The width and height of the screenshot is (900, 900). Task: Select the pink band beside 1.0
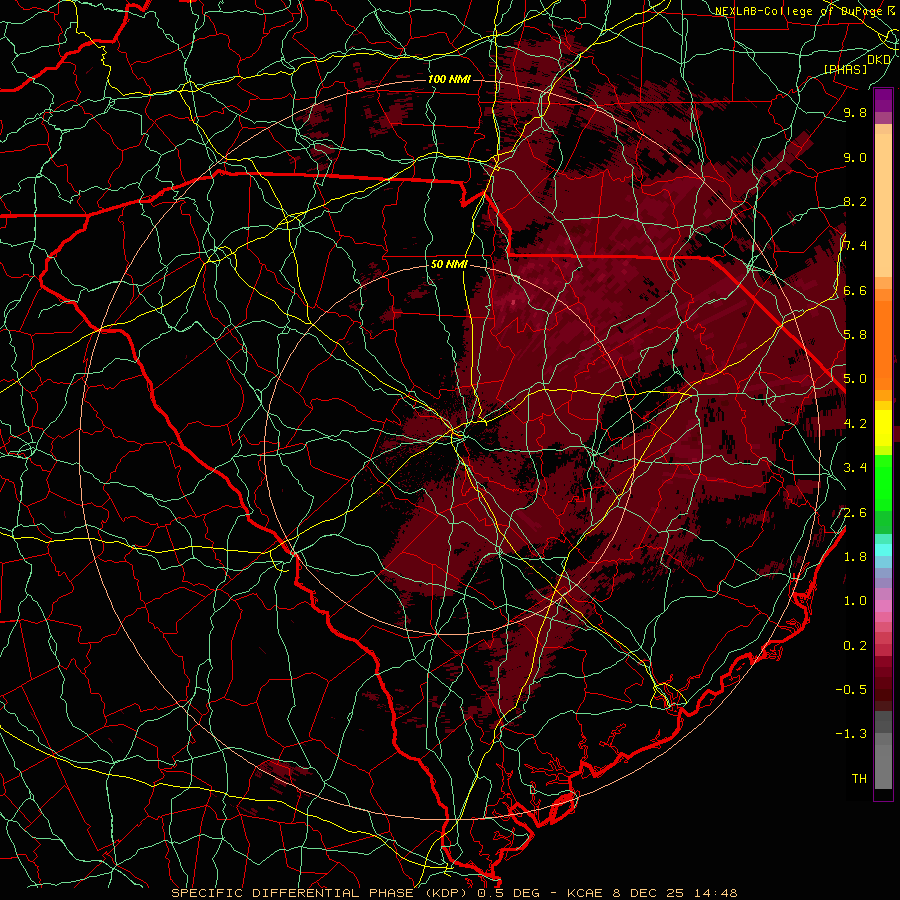click(883, 606)
